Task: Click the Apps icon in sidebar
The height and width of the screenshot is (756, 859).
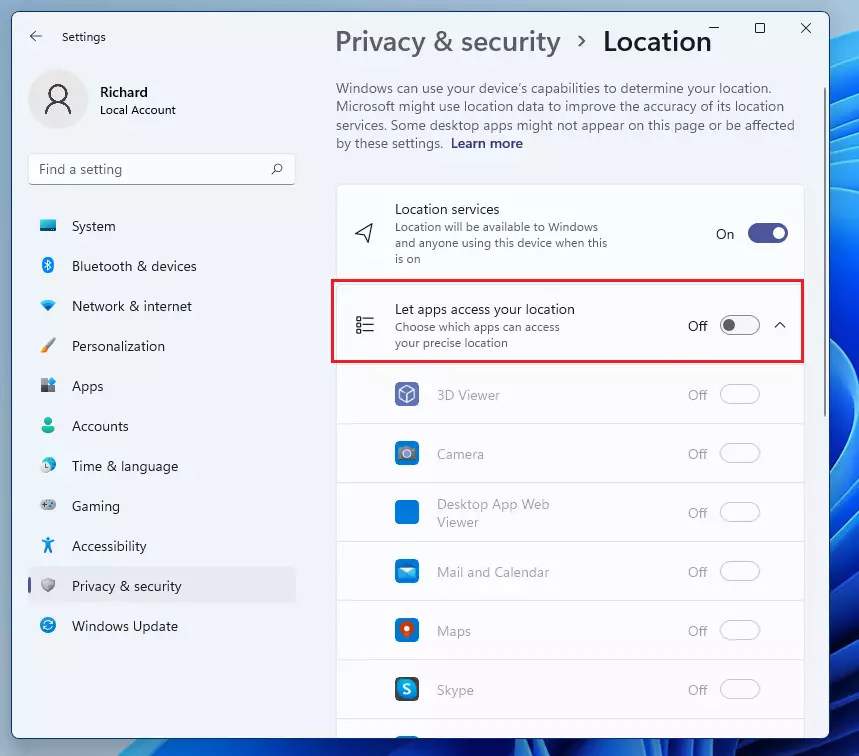Action: (48, 385)
